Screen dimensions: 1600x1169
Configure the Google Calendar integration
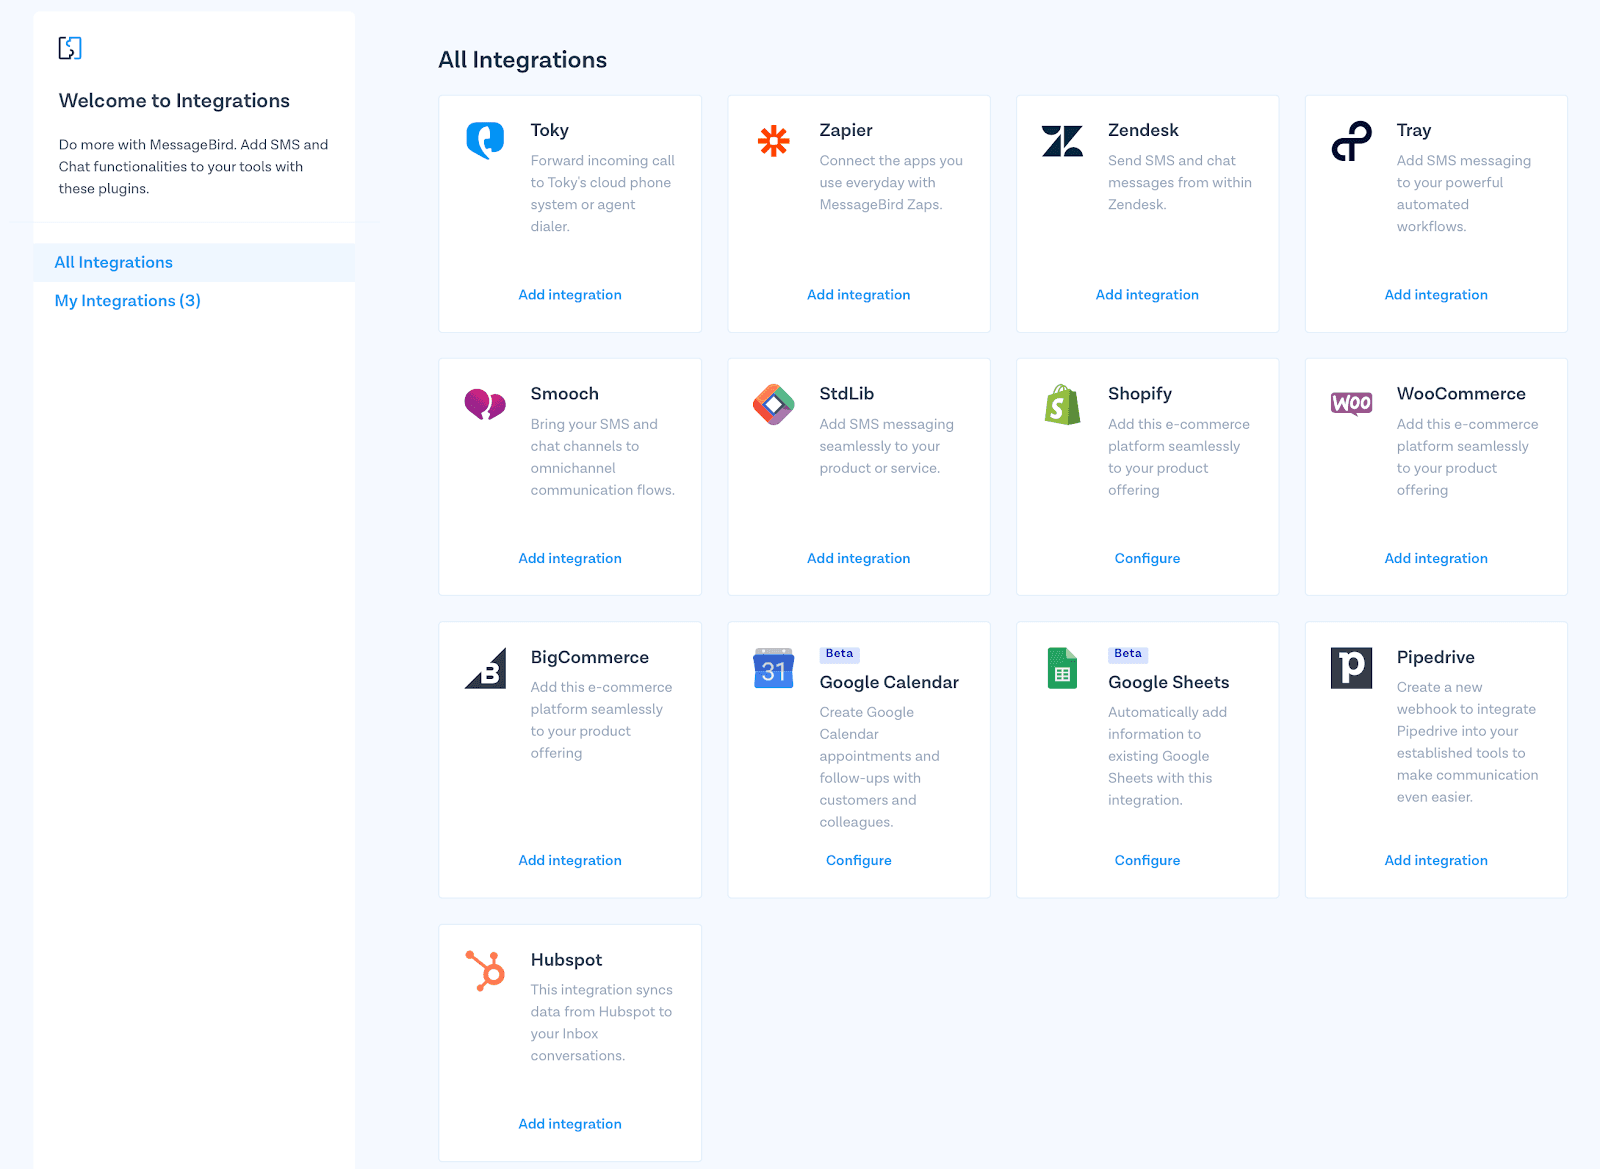click(859, 861)
